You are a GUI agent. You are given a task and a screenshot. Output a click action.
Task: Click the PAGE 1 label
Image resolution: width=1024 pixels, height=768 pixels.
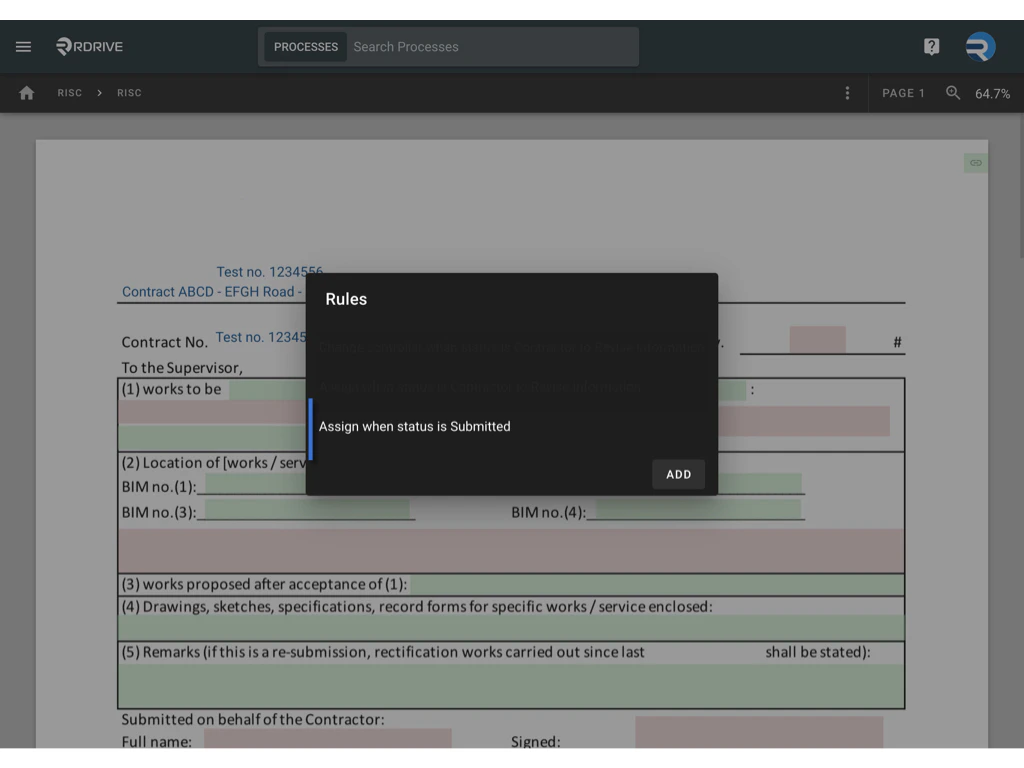(903, 92)
